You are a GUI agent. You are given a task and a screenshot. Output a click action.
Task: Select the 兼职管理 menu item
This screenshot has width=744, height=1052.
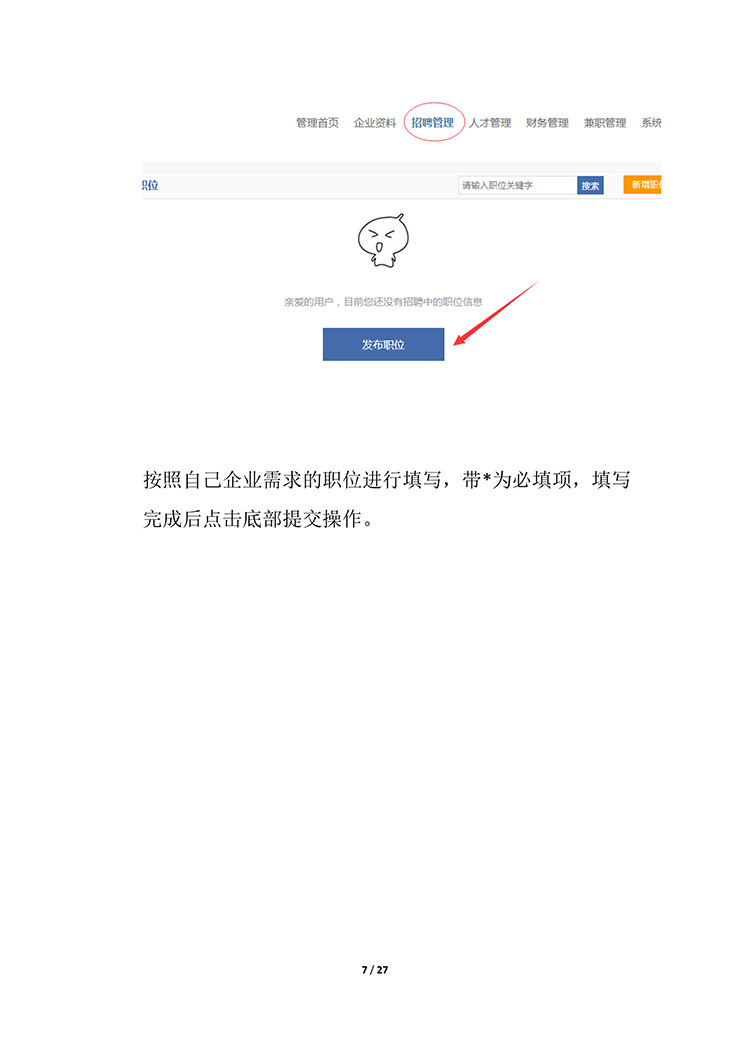[605, 123]
